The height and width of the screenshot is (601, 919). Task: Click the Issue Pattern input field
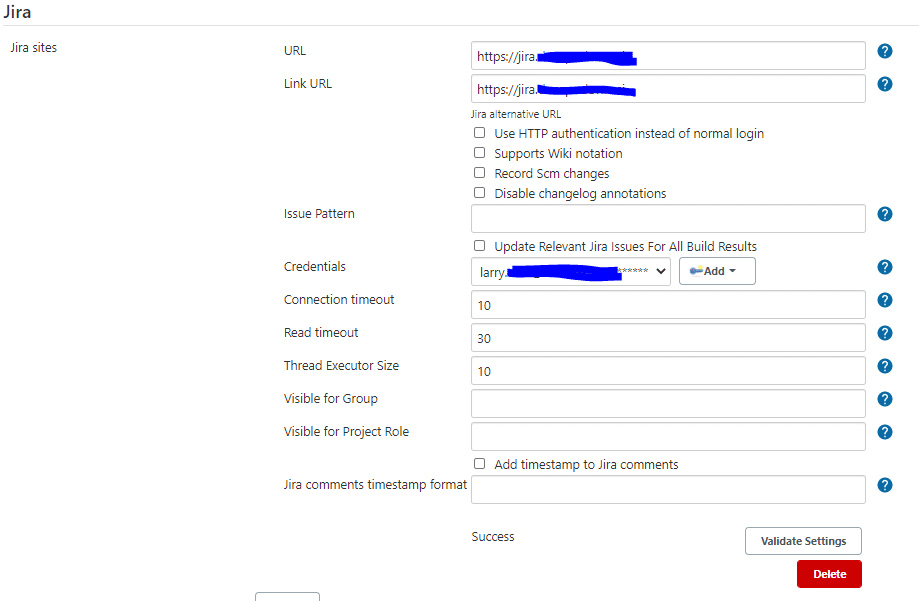[668, 219]
